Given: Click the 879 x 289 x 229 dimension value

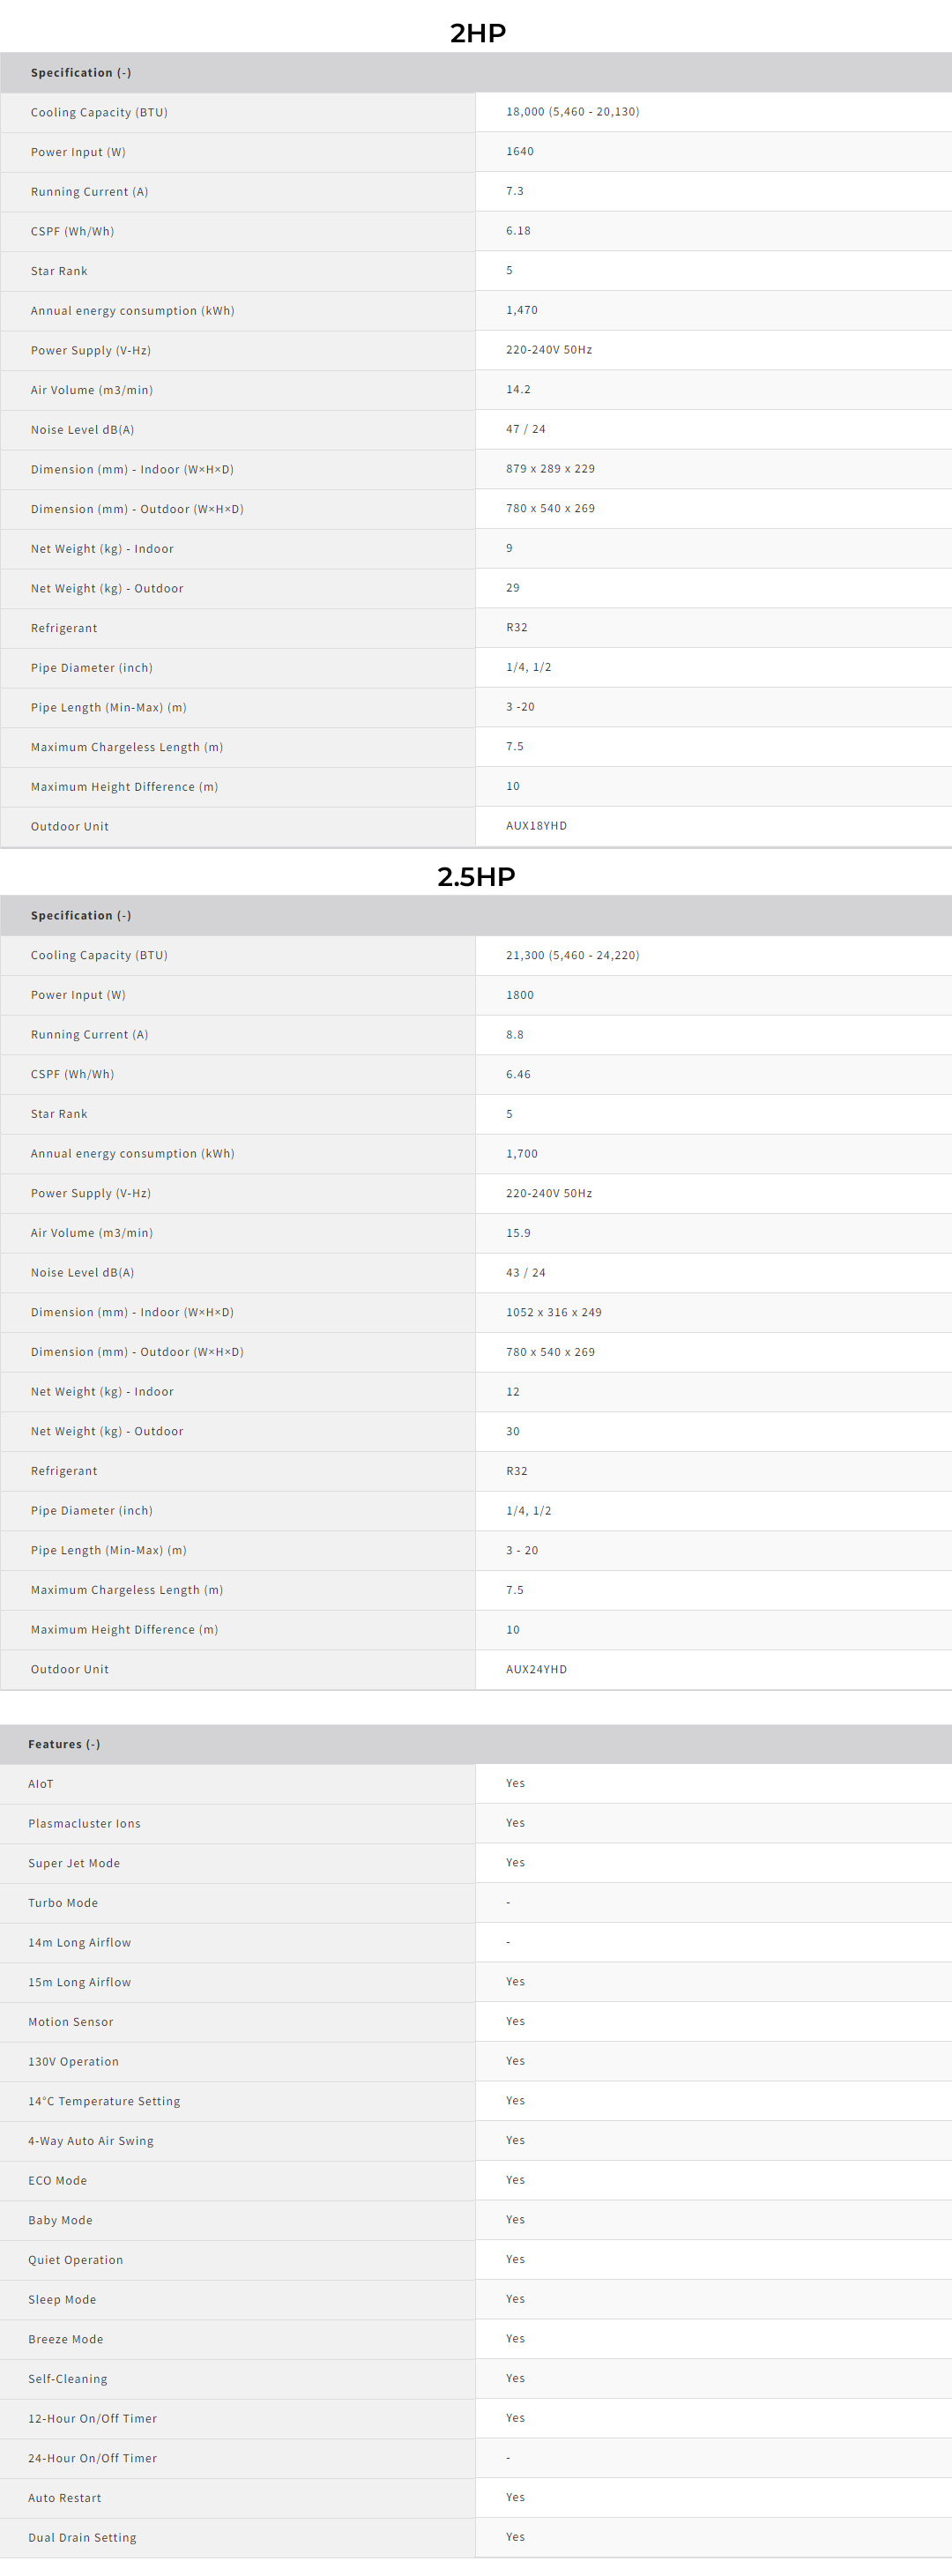Looking at the screenshot, I should point(550,469).
